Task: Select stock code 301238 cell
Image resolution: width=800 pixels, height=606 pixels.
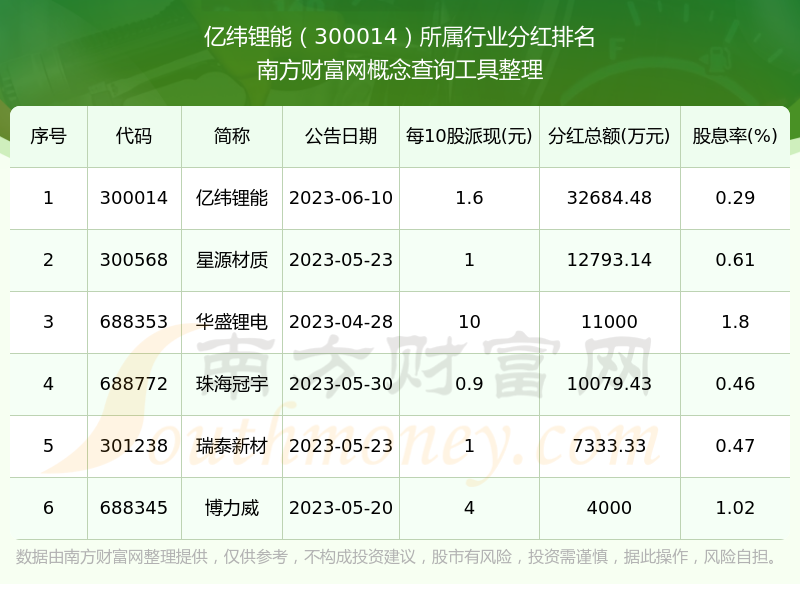Action: (134, 446)
